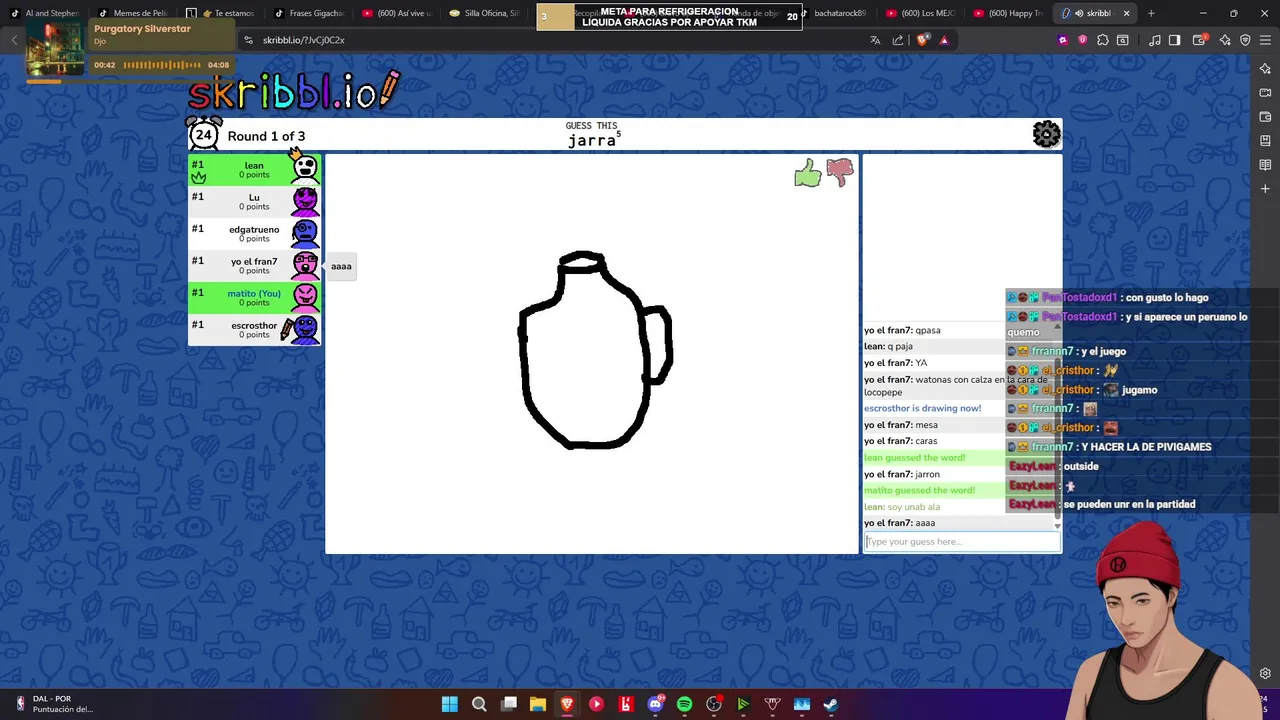Close the skribbl browser tab
Viewport: 1280px width, 720px height.
tap(1126, 13)
